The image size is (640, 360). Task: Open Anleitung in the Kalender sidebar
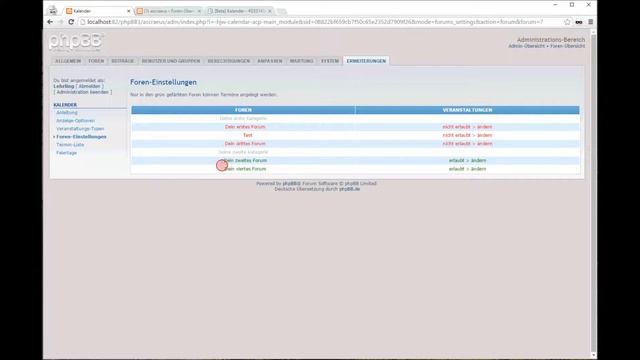pos(67,112)
